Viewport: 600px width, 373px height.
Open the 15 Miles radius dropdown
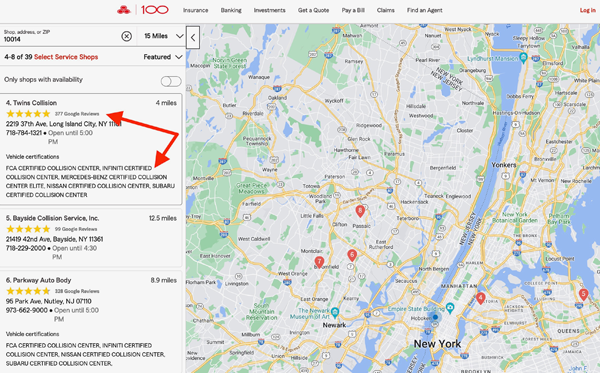click(163, 36)
